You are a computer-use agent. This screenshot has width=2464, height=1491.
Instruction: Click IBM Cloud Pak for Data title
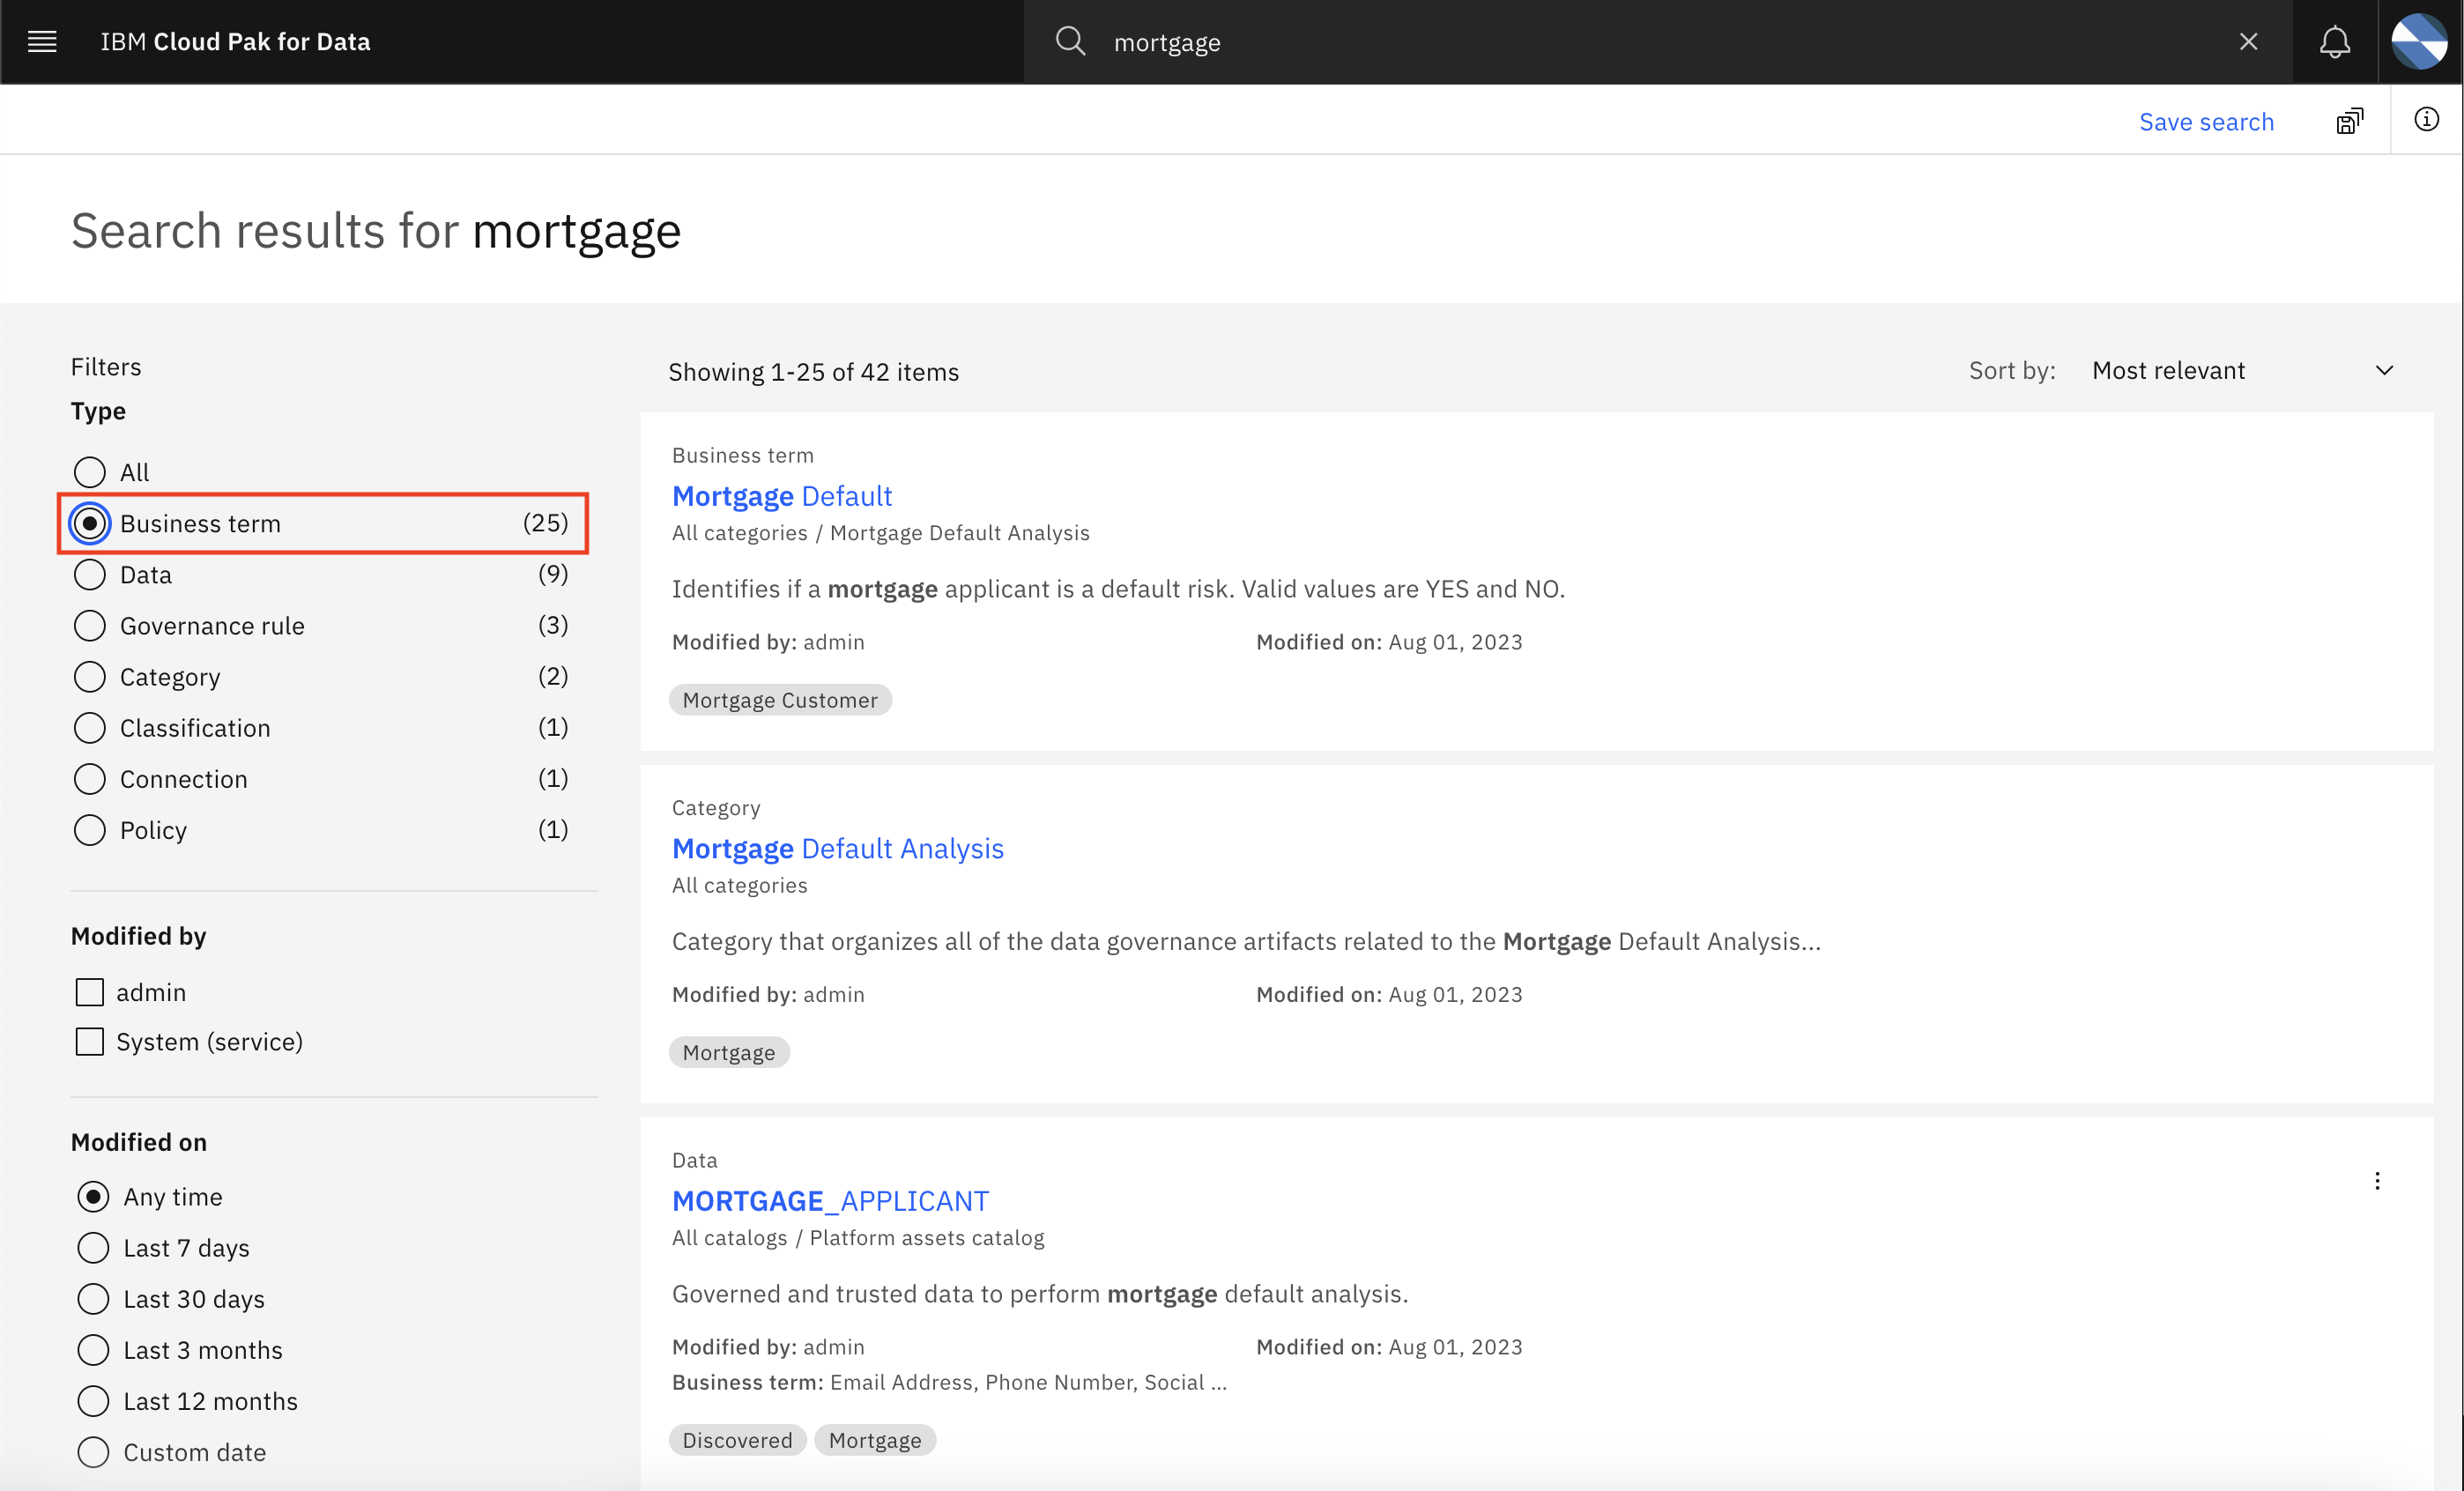tap(235, 42)
